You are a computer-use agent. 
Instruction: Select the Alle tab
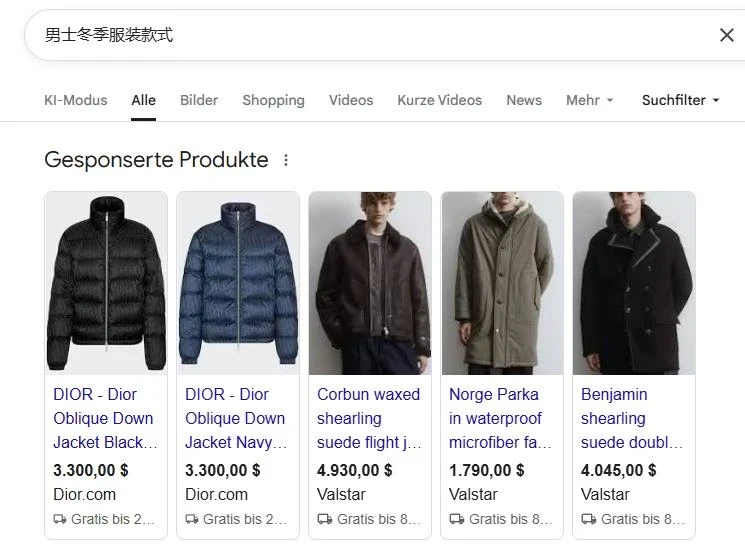(x=143, y=100)
